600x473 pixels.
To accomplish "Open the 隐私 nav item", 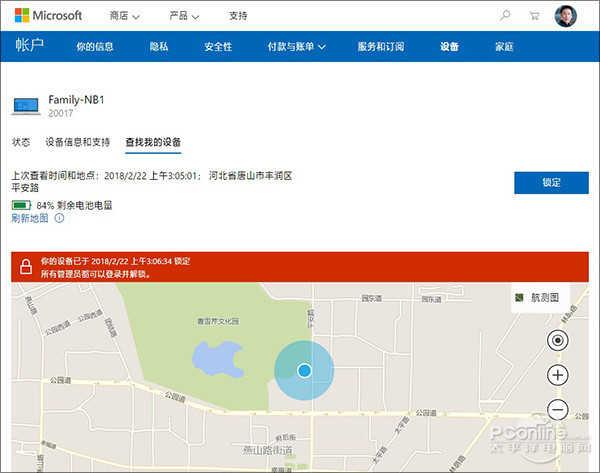I will [159, 47].
